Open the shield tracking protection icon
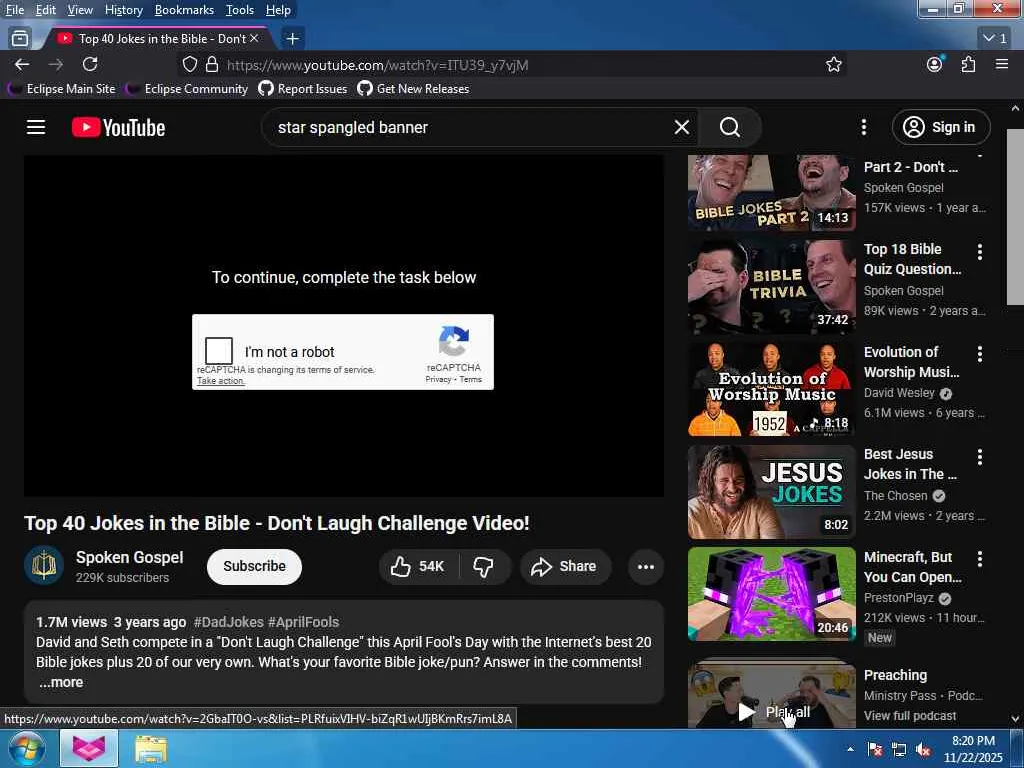The width and height of the screenshot is (1024, 768). 189,65
